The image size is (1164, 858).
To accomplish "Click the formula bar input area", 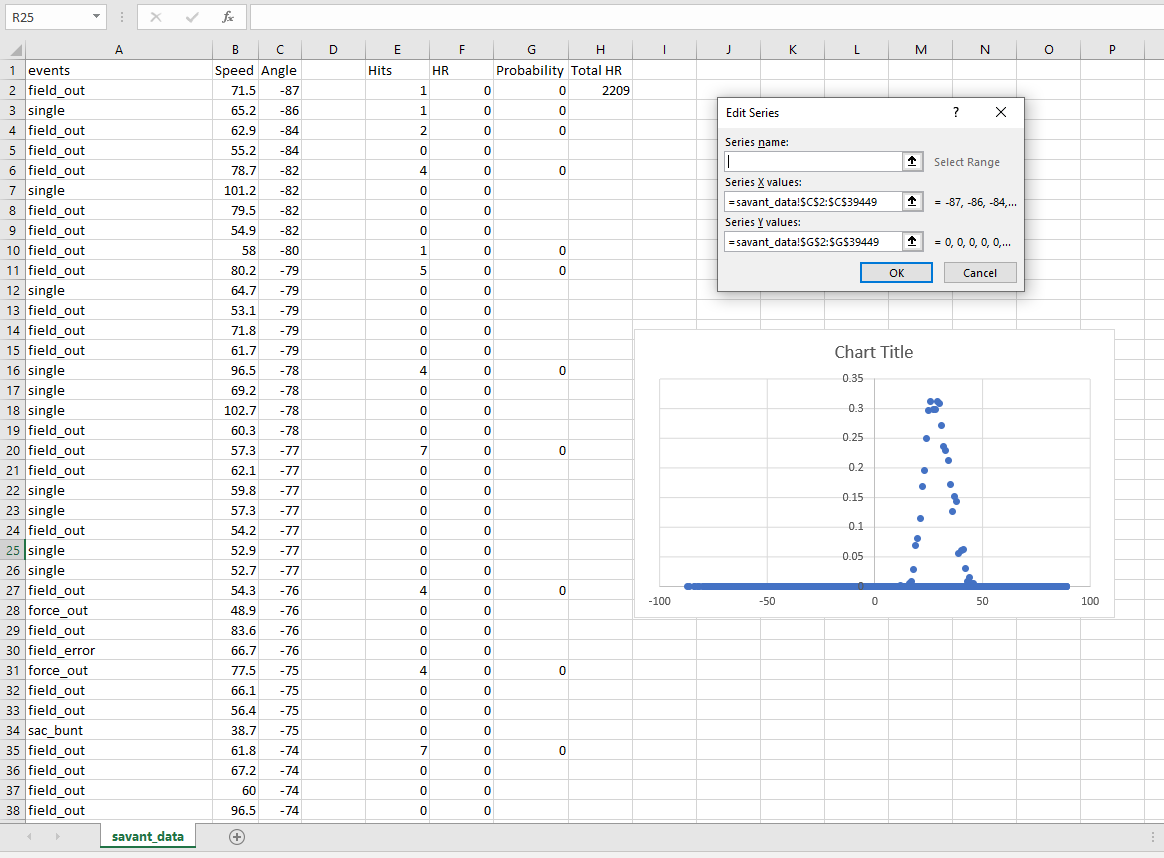I will point(705,17).
